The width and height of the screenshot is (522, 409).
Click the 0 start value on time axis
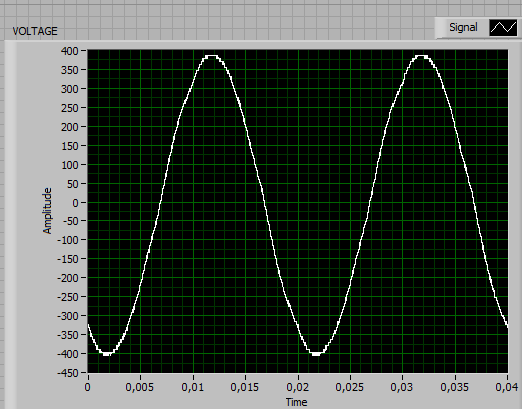(x=88, y=387)
